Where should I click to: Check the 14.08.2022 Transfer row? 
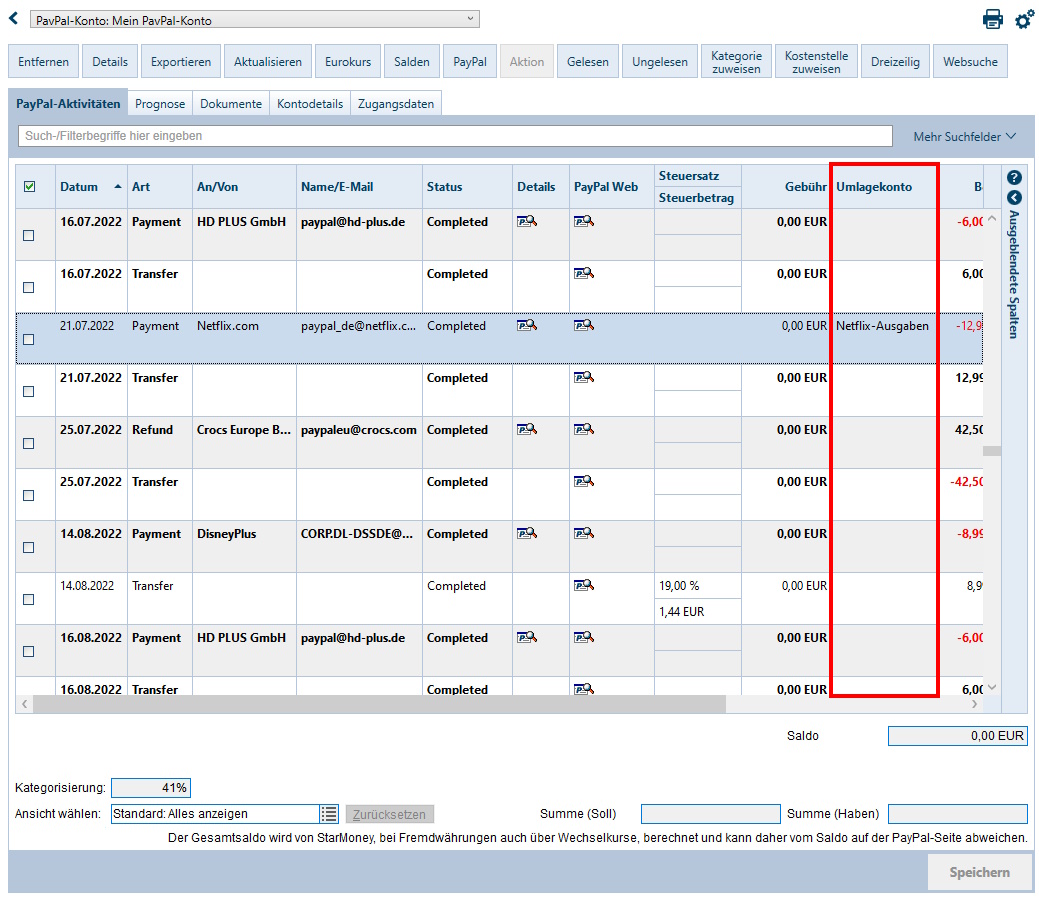point(28,600)
